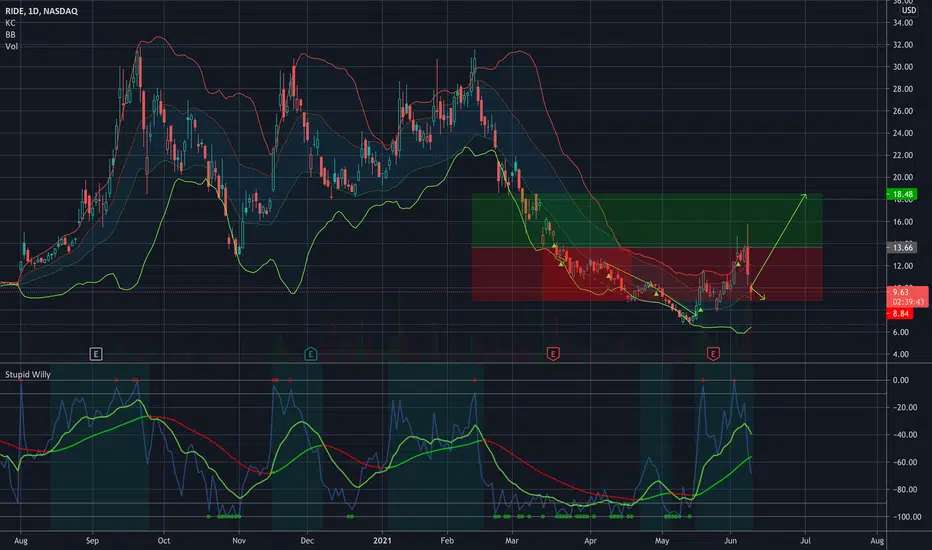
Task: Click the red E earnings marker near June
Action: [x=713, y=354]
